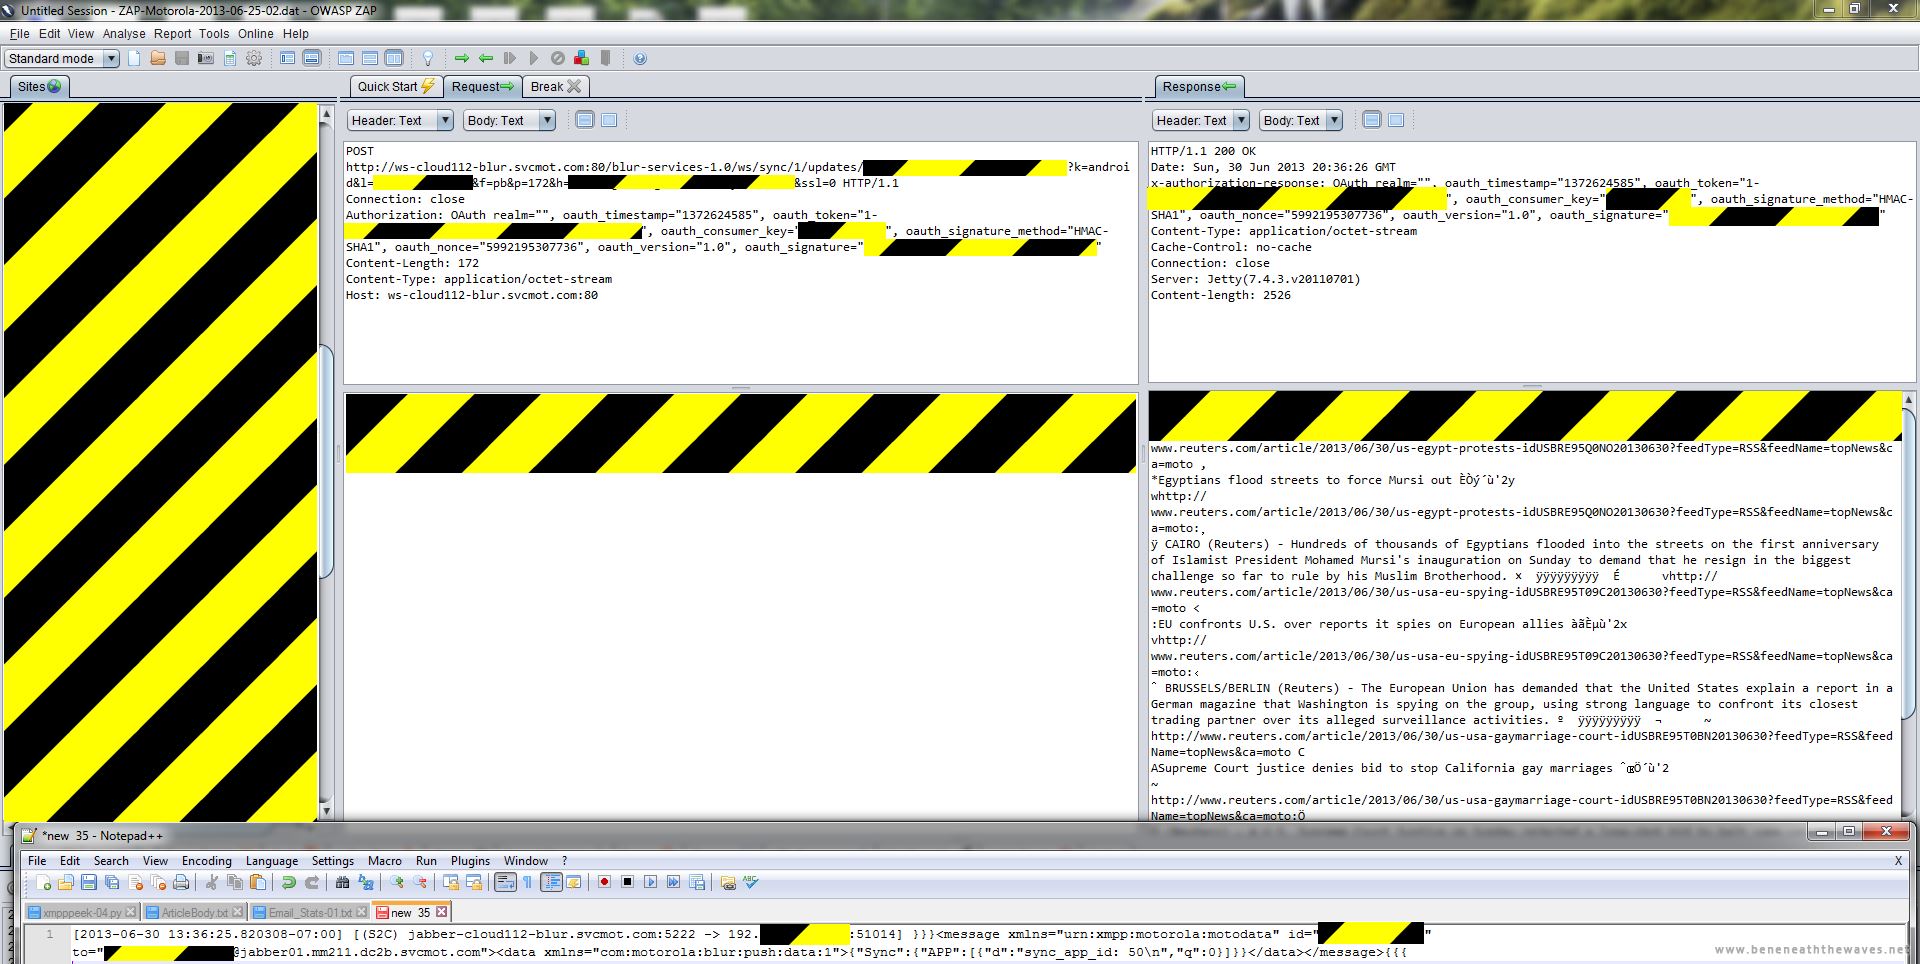
Task: Click ZAP toolbar bookmark-shaped grey icon
Action: click(606, 58)
